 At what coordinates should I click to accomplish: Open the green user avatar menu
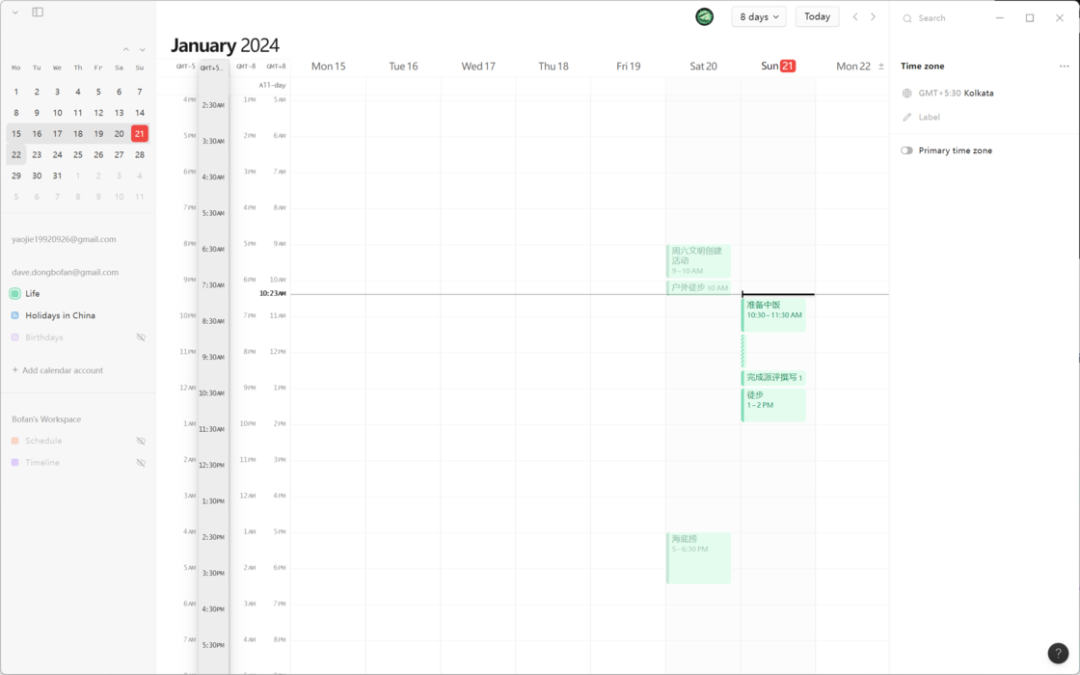[x=704, y=17]
